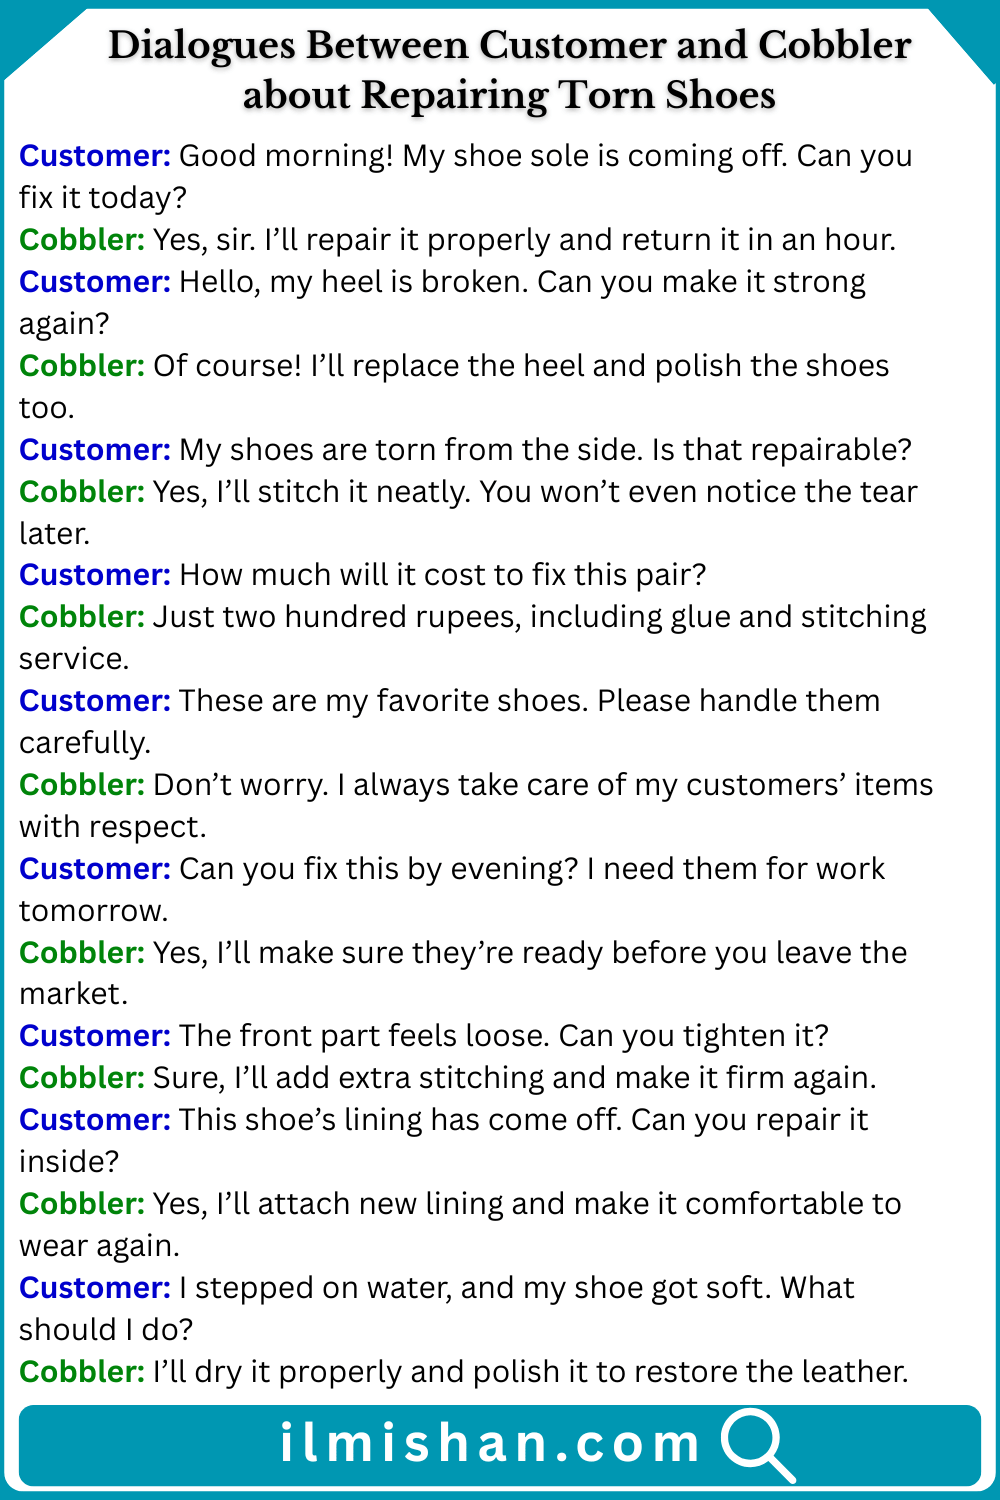1000x1500 pixels.
Task: Click the 'Just two hundred rupees' reply
Action: coord(539,617)
